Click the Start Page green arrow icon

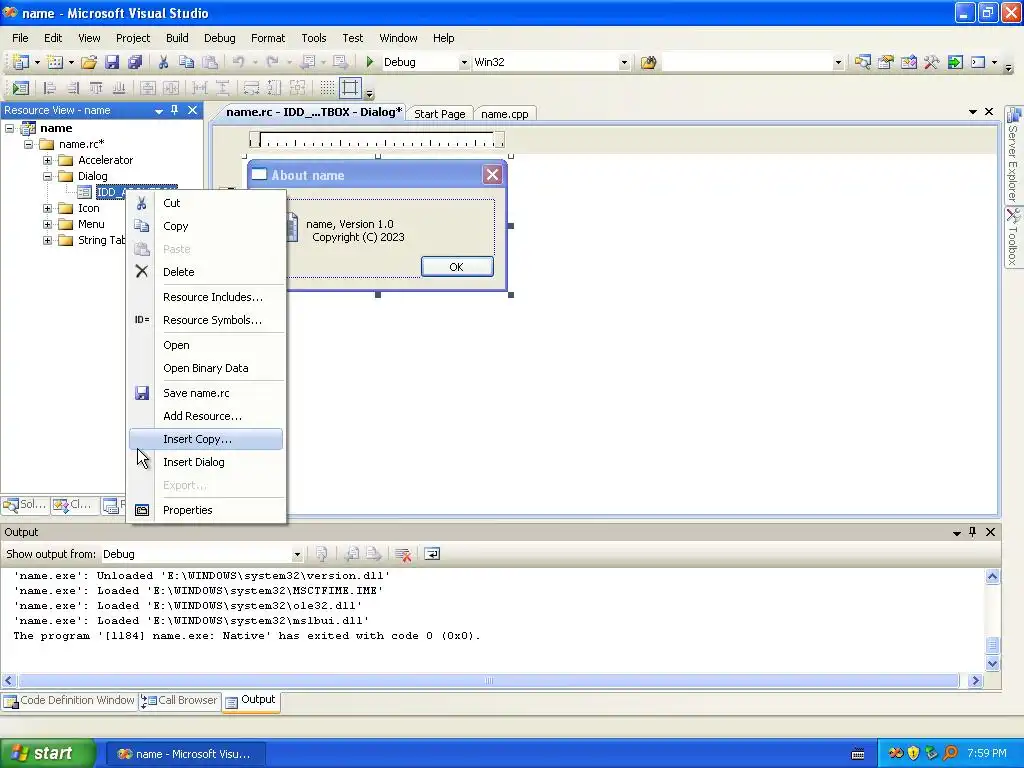955,62
